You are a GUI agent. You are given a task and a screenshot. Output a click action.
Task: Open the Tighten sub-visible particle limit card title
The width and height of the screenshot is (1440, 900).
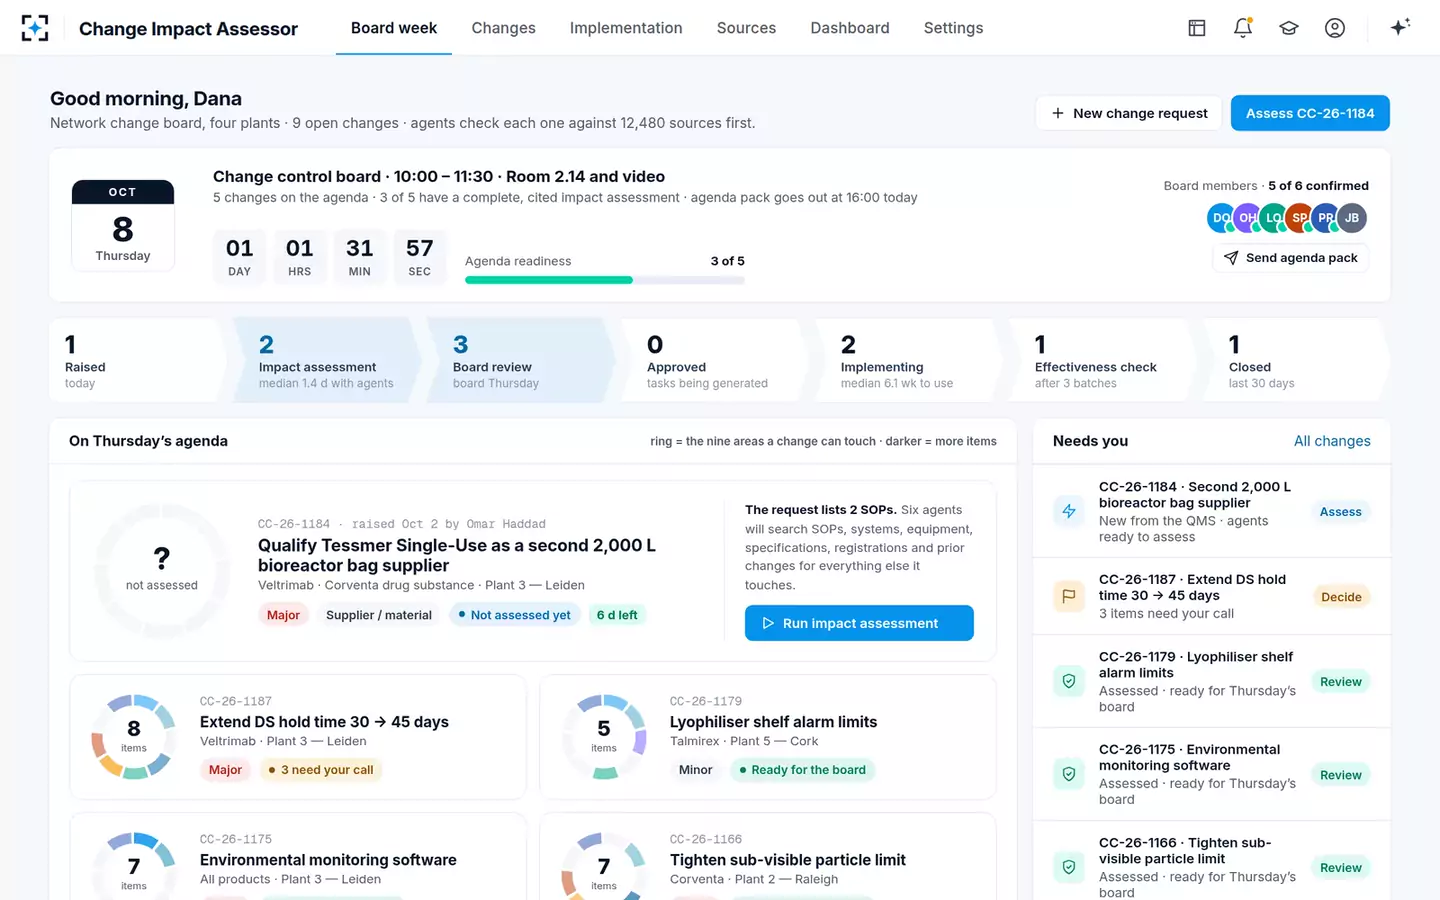click(x=788, y=860)
